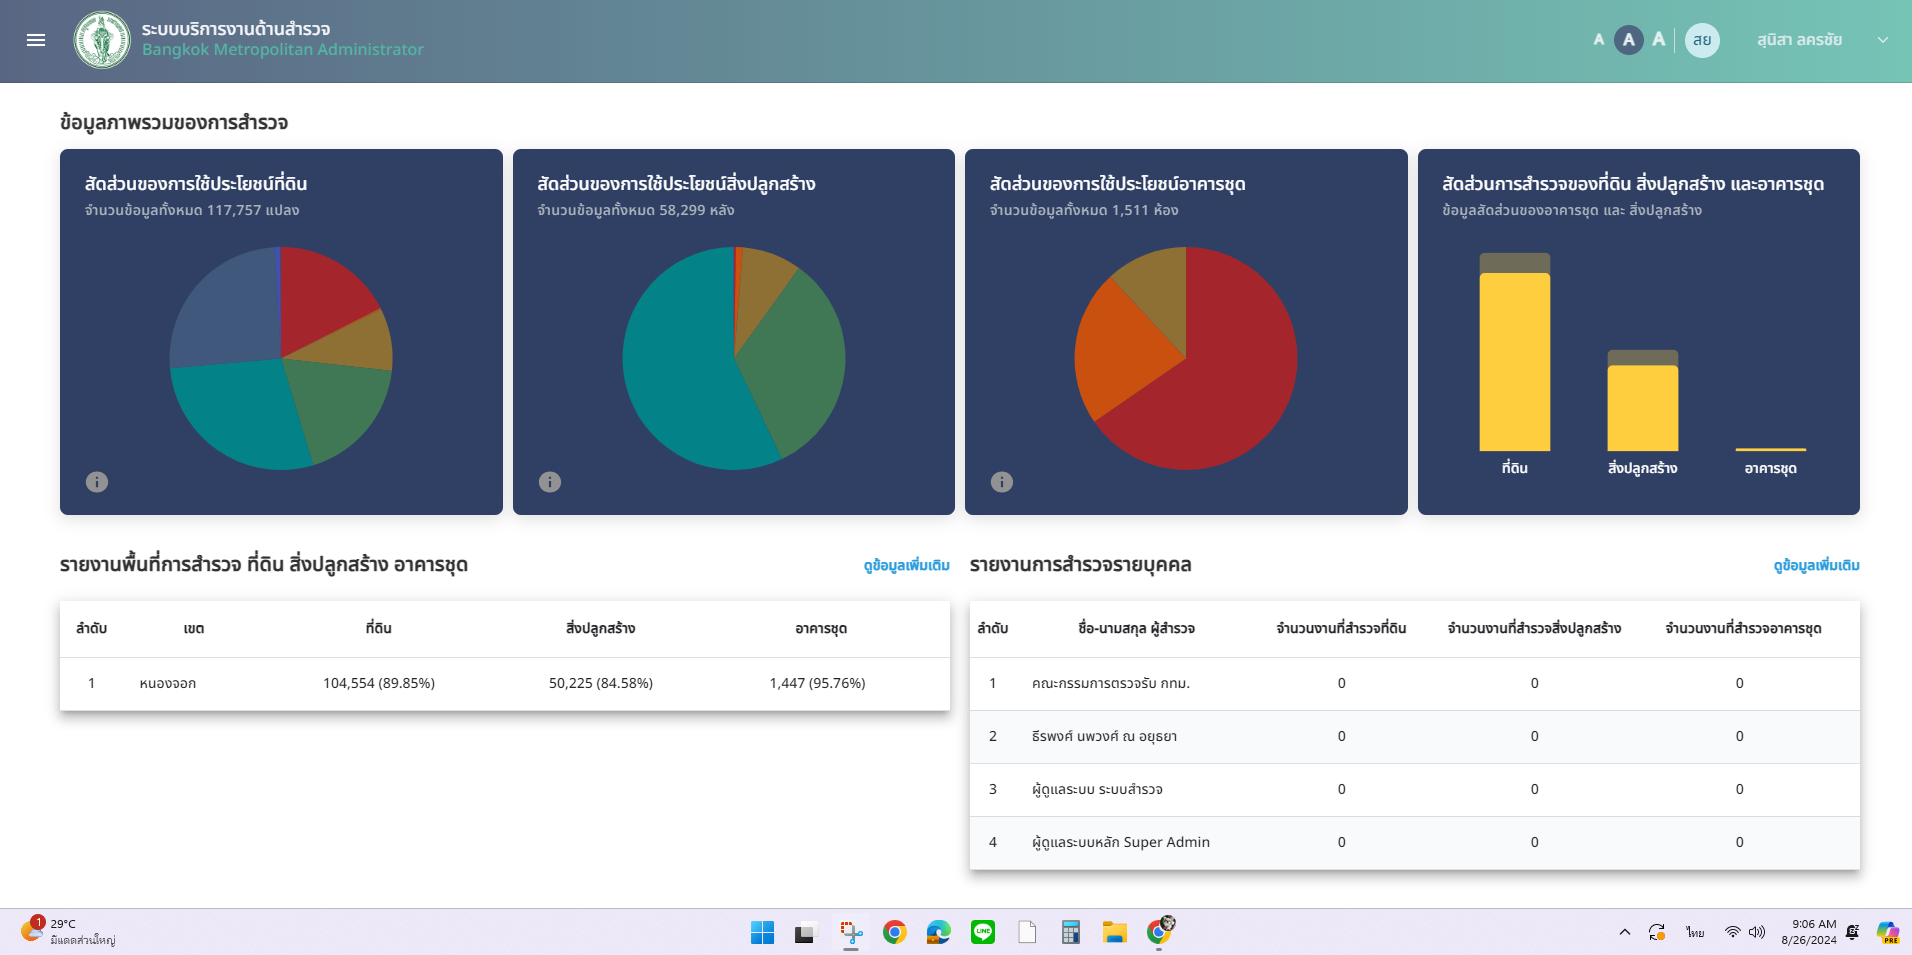The width and height of the screenshot is (1912, 955).
Task: Open the hamburger navigation menu
Action: pos(36,40)
